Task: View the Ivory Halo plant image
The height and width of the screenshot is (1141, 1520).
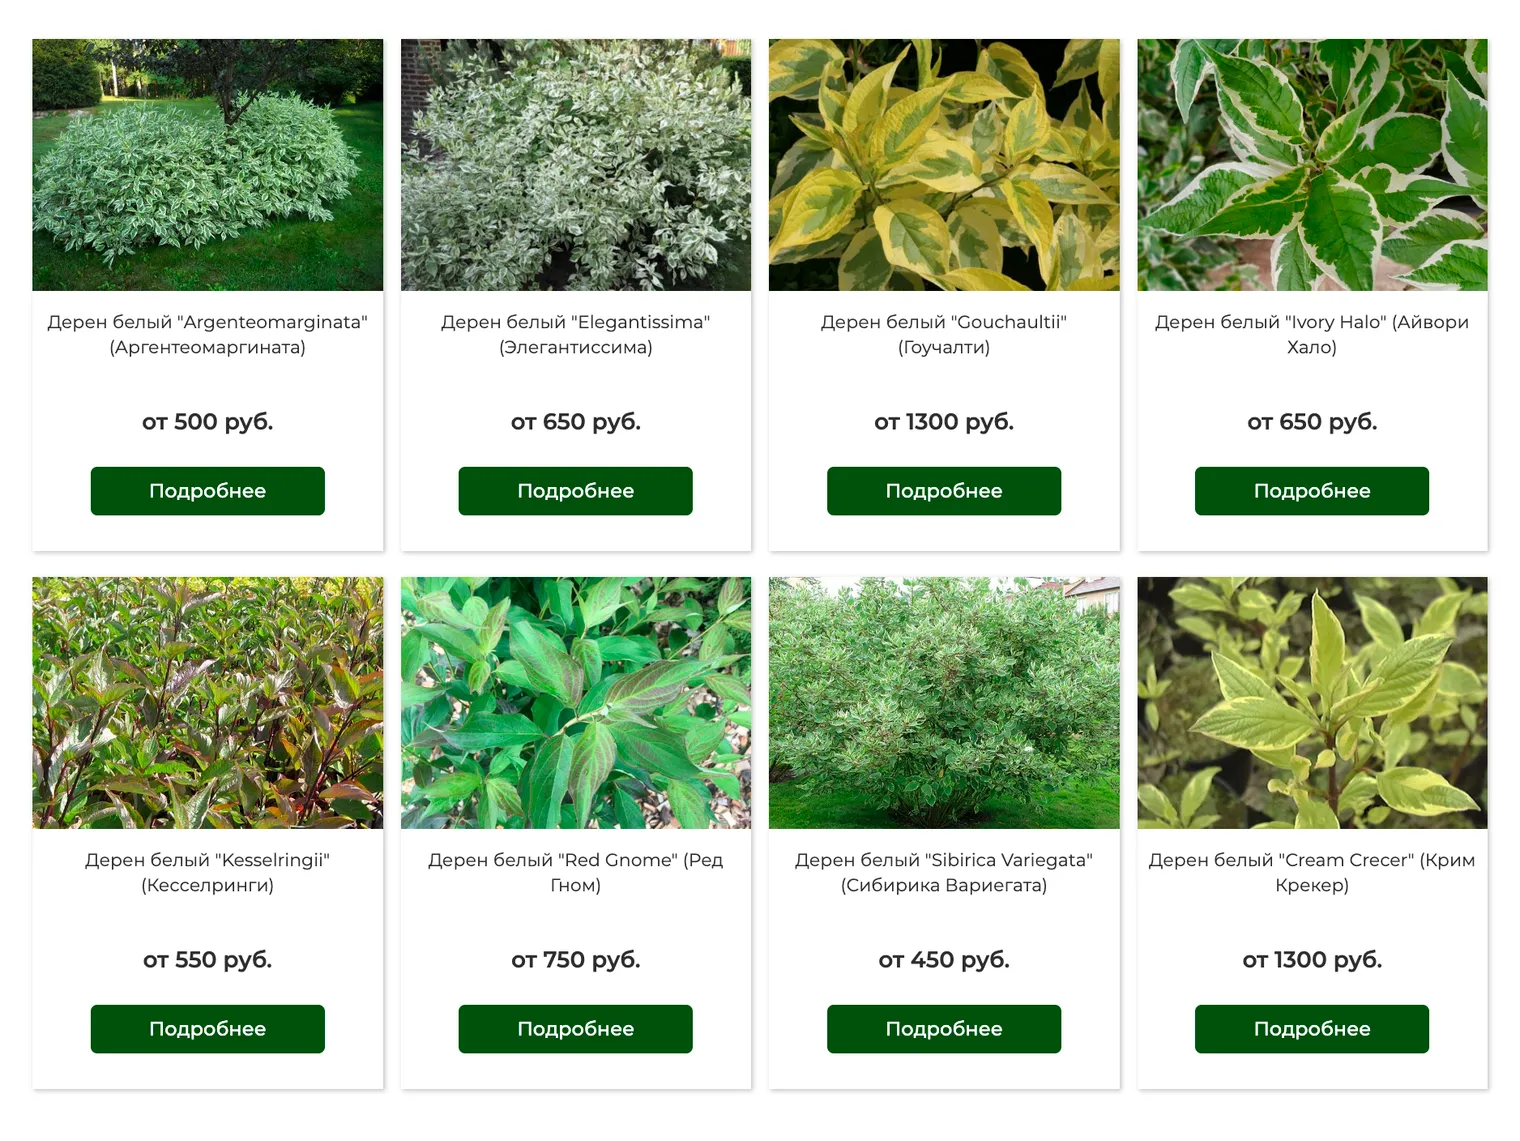Action: pos(1312,165)
